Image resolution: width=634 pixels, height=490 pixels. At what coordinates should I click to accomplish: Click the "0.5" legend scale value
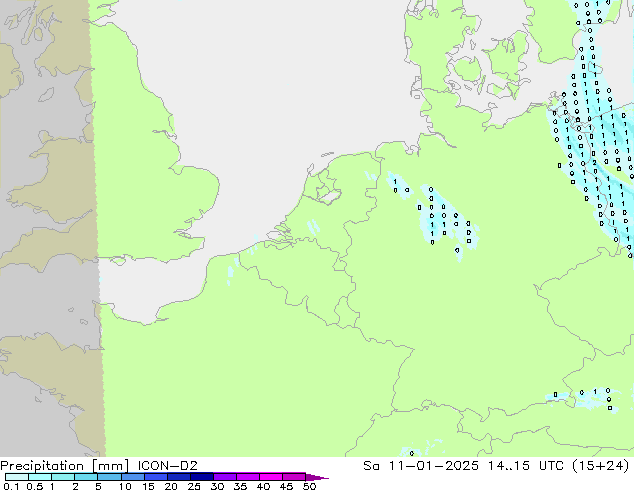click(x=34, y=486)
